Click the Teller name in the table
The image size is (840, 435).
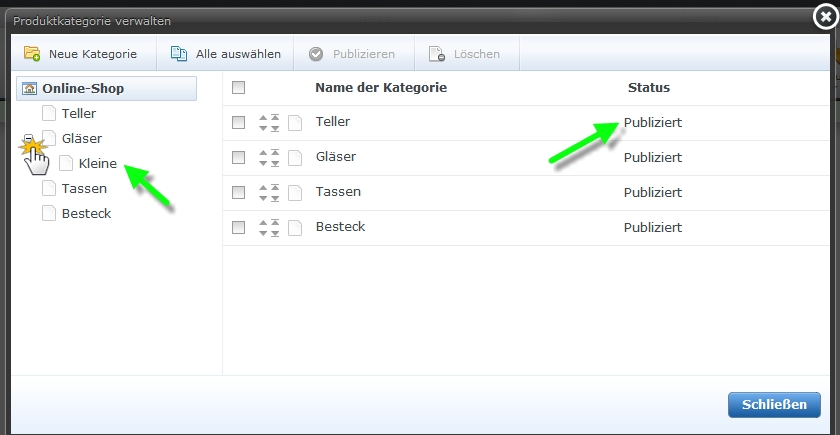click(x=333, y=122)
